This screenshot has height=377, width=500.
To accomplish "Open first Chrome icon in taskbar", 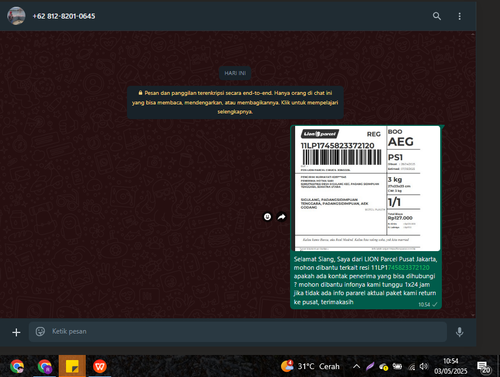I will coord(17,366).
